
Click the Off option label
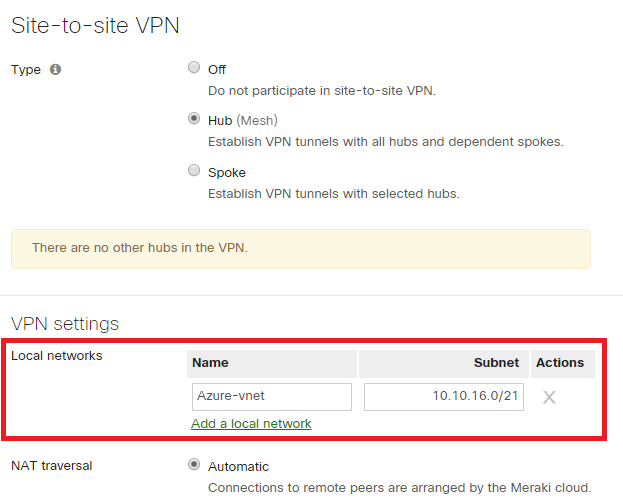click(217, 70)
